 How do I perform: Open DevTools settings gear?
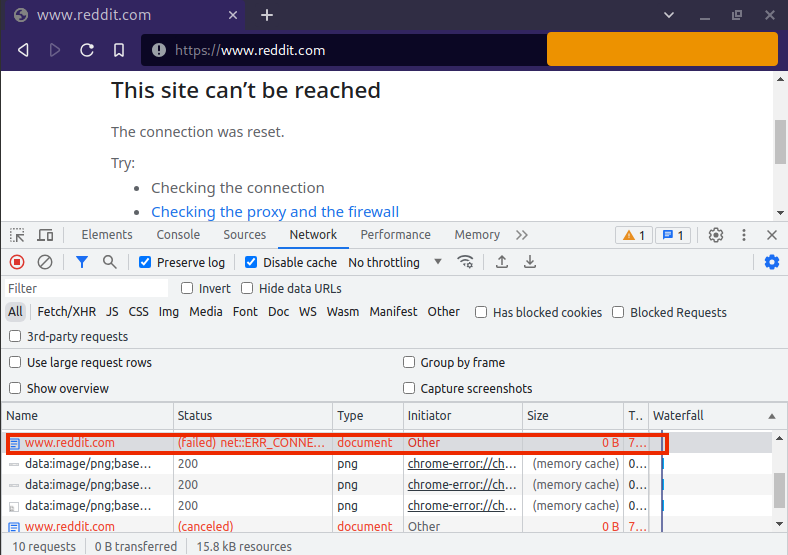coord(716,235)
